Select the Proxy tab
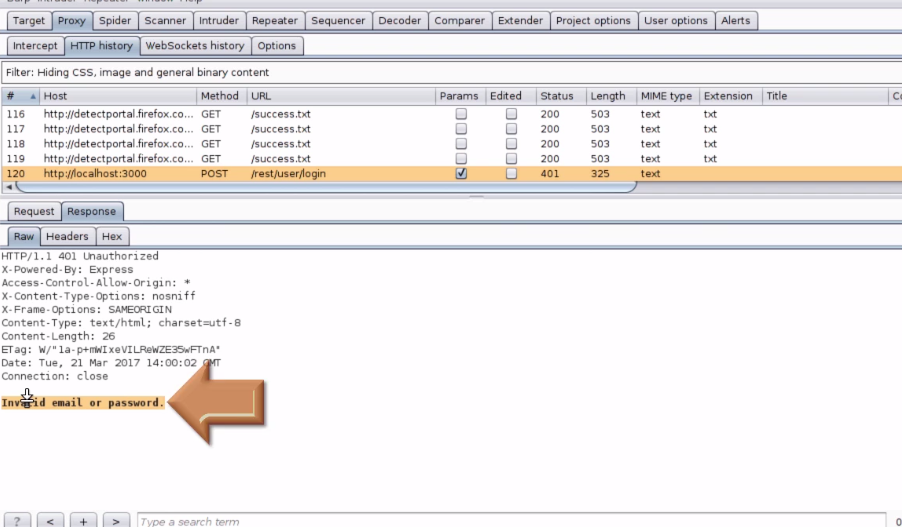Image resolution: width=902 pixels, height=527 pixels. (x=71, y=21)
